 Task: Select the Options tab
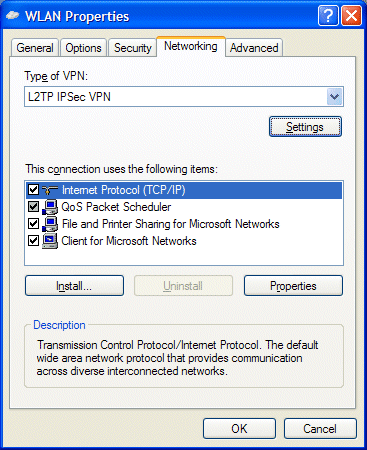tap(83, 48)
